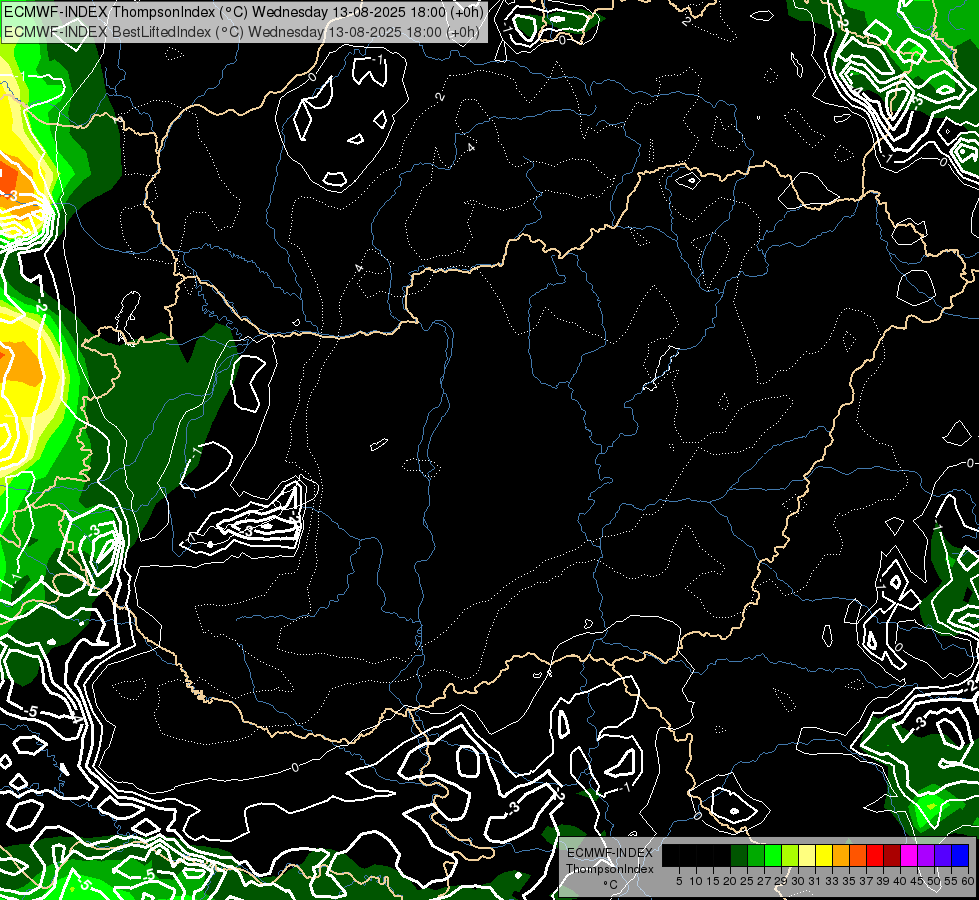Screen dimensions: 979x900
Task: Click the medium green 25–27 legend swatch
Action: [x=756, y=855]
